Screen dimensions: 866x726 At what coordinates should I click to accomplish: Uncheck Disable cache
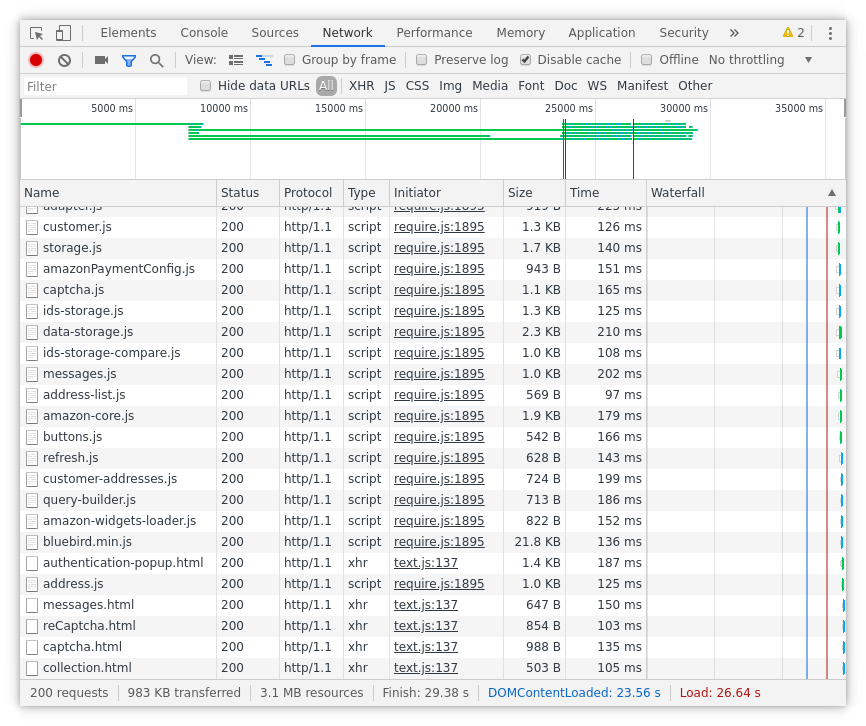(525, 59)
